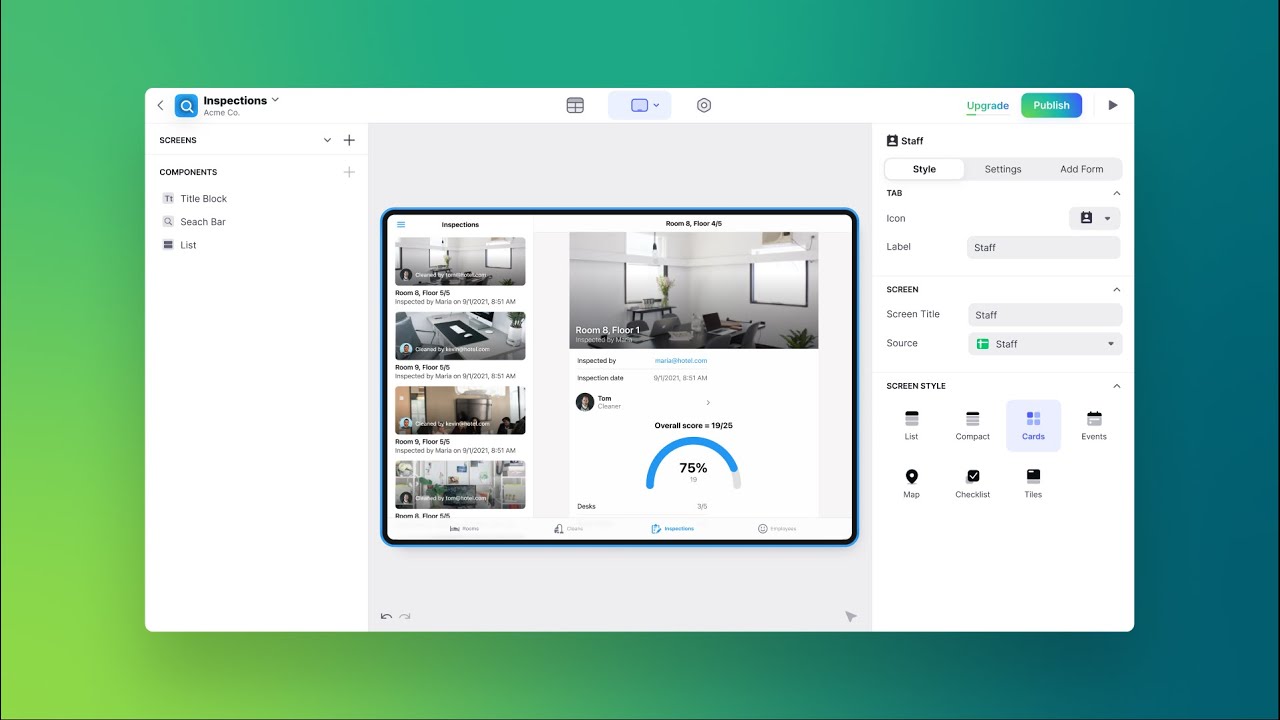Open the Tom Cleaner row
Screen dimensions: 1280x720
644,402
